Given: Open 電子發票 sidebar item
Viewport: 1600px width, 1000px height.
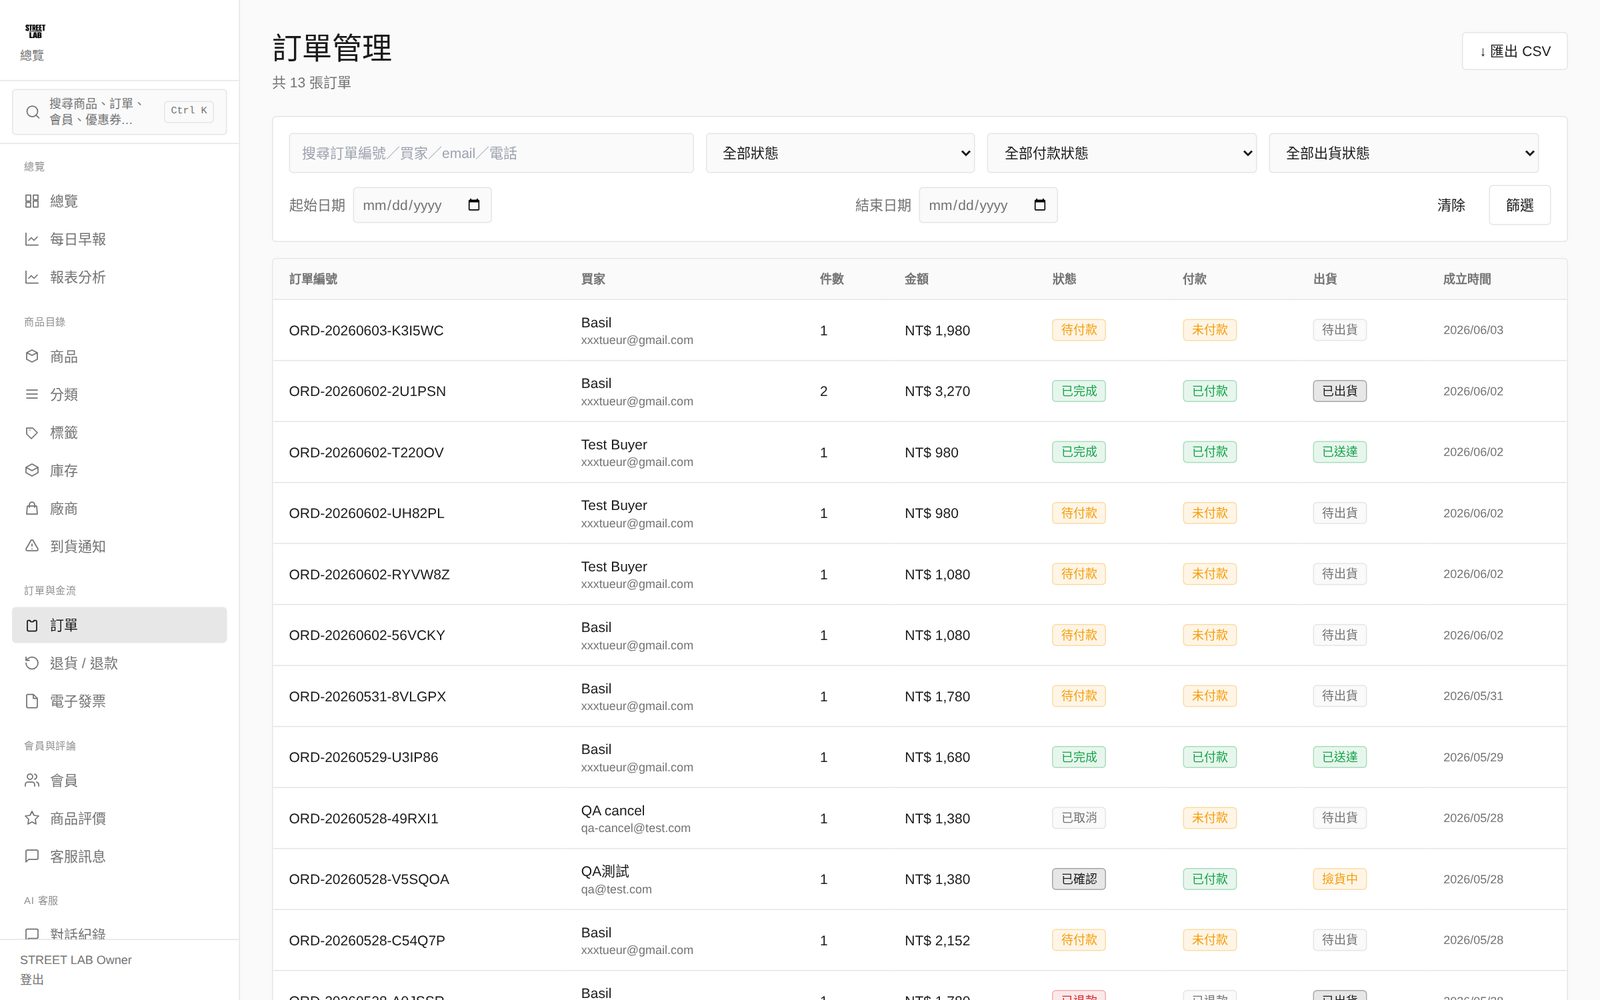Looking at the screenshot, I should [x=119, y=701].
